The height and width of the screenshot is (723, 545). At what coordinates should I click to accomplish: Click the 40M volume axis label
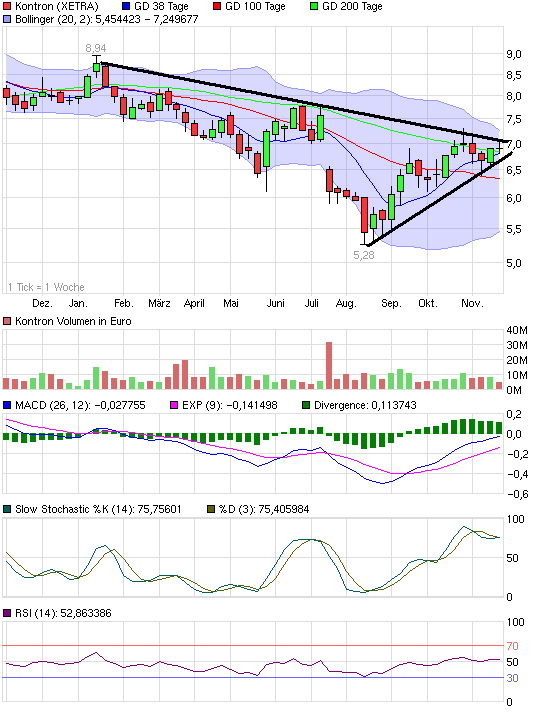517,330
